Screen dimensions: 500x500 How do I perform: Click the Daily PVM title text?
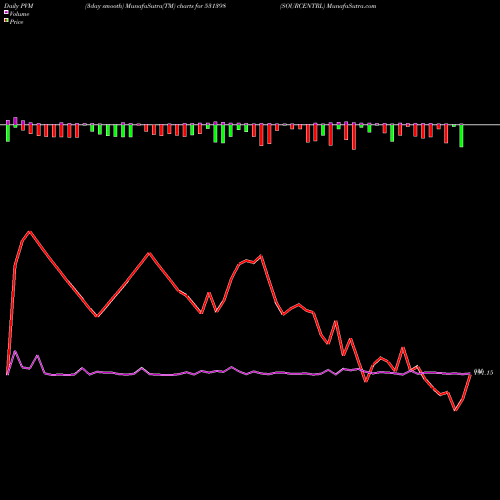point(19,6)
